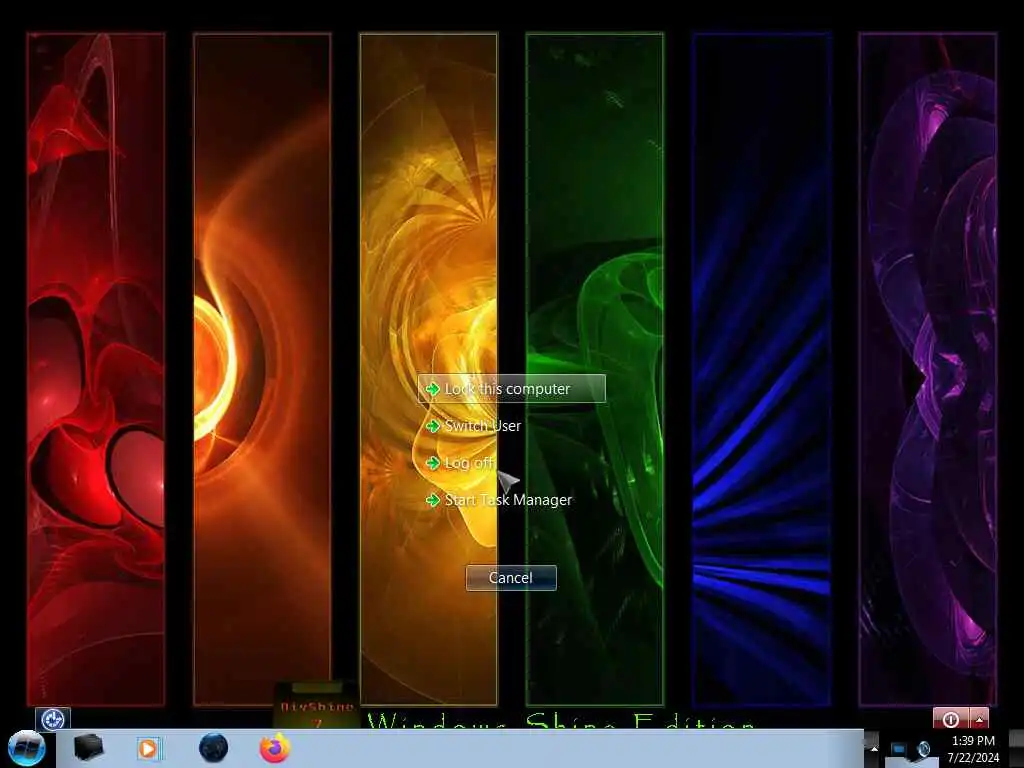The height and width of the screenshot is (768, 1024).
Task: Select the Switch User option
Action: [x=483, y=426]
